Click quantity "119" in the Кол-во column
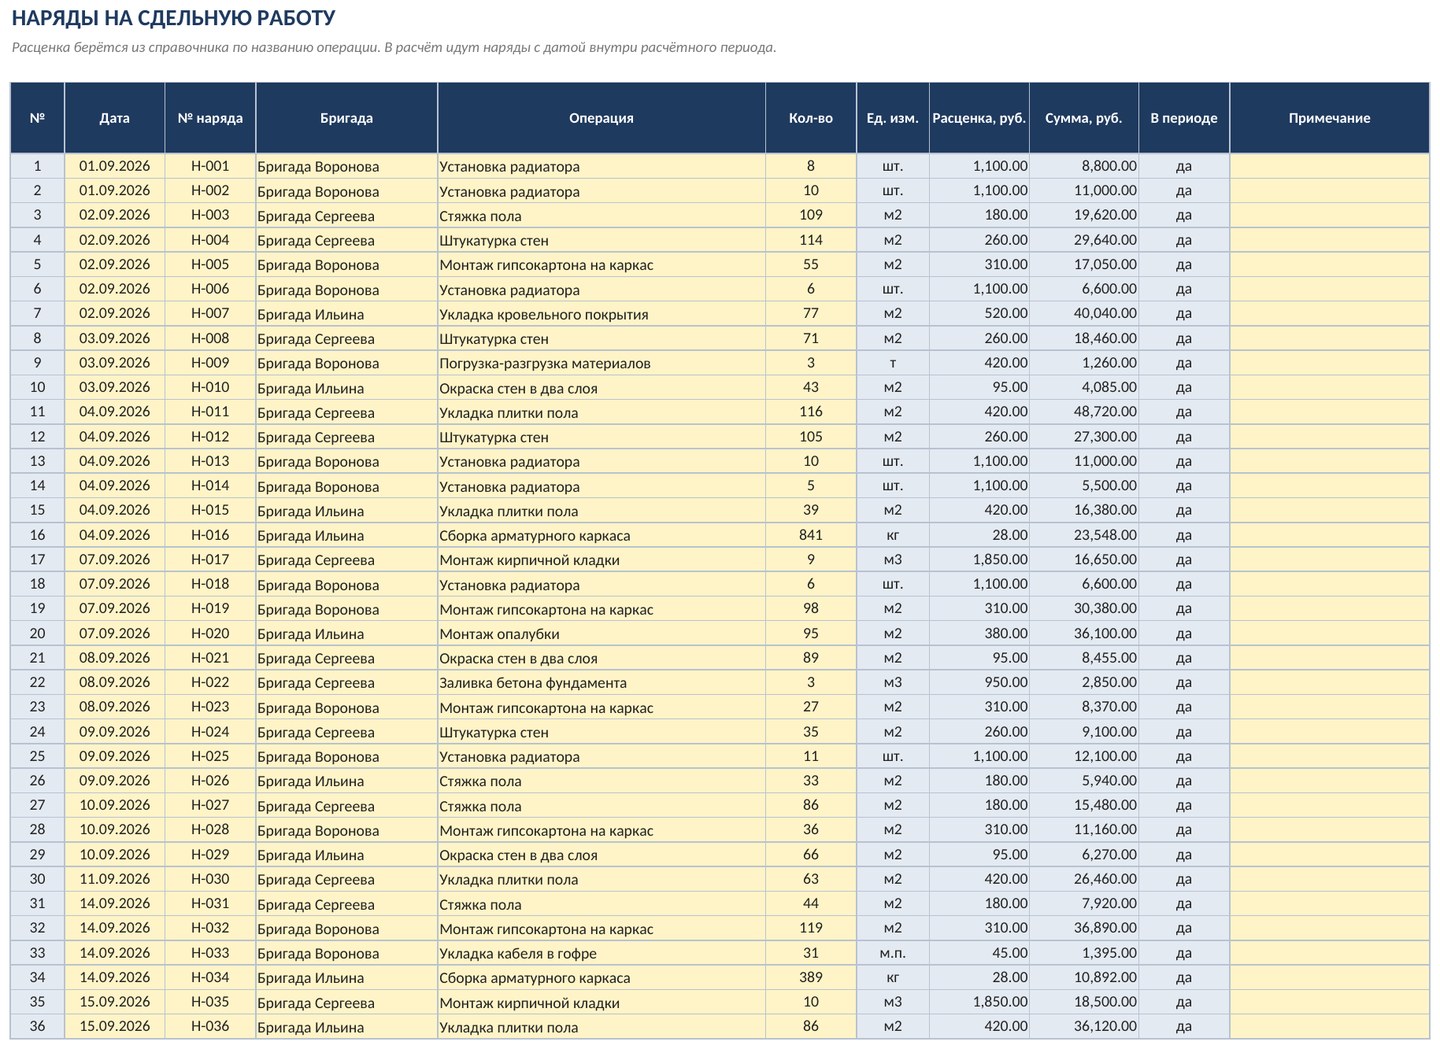 [x=810, y=928]
